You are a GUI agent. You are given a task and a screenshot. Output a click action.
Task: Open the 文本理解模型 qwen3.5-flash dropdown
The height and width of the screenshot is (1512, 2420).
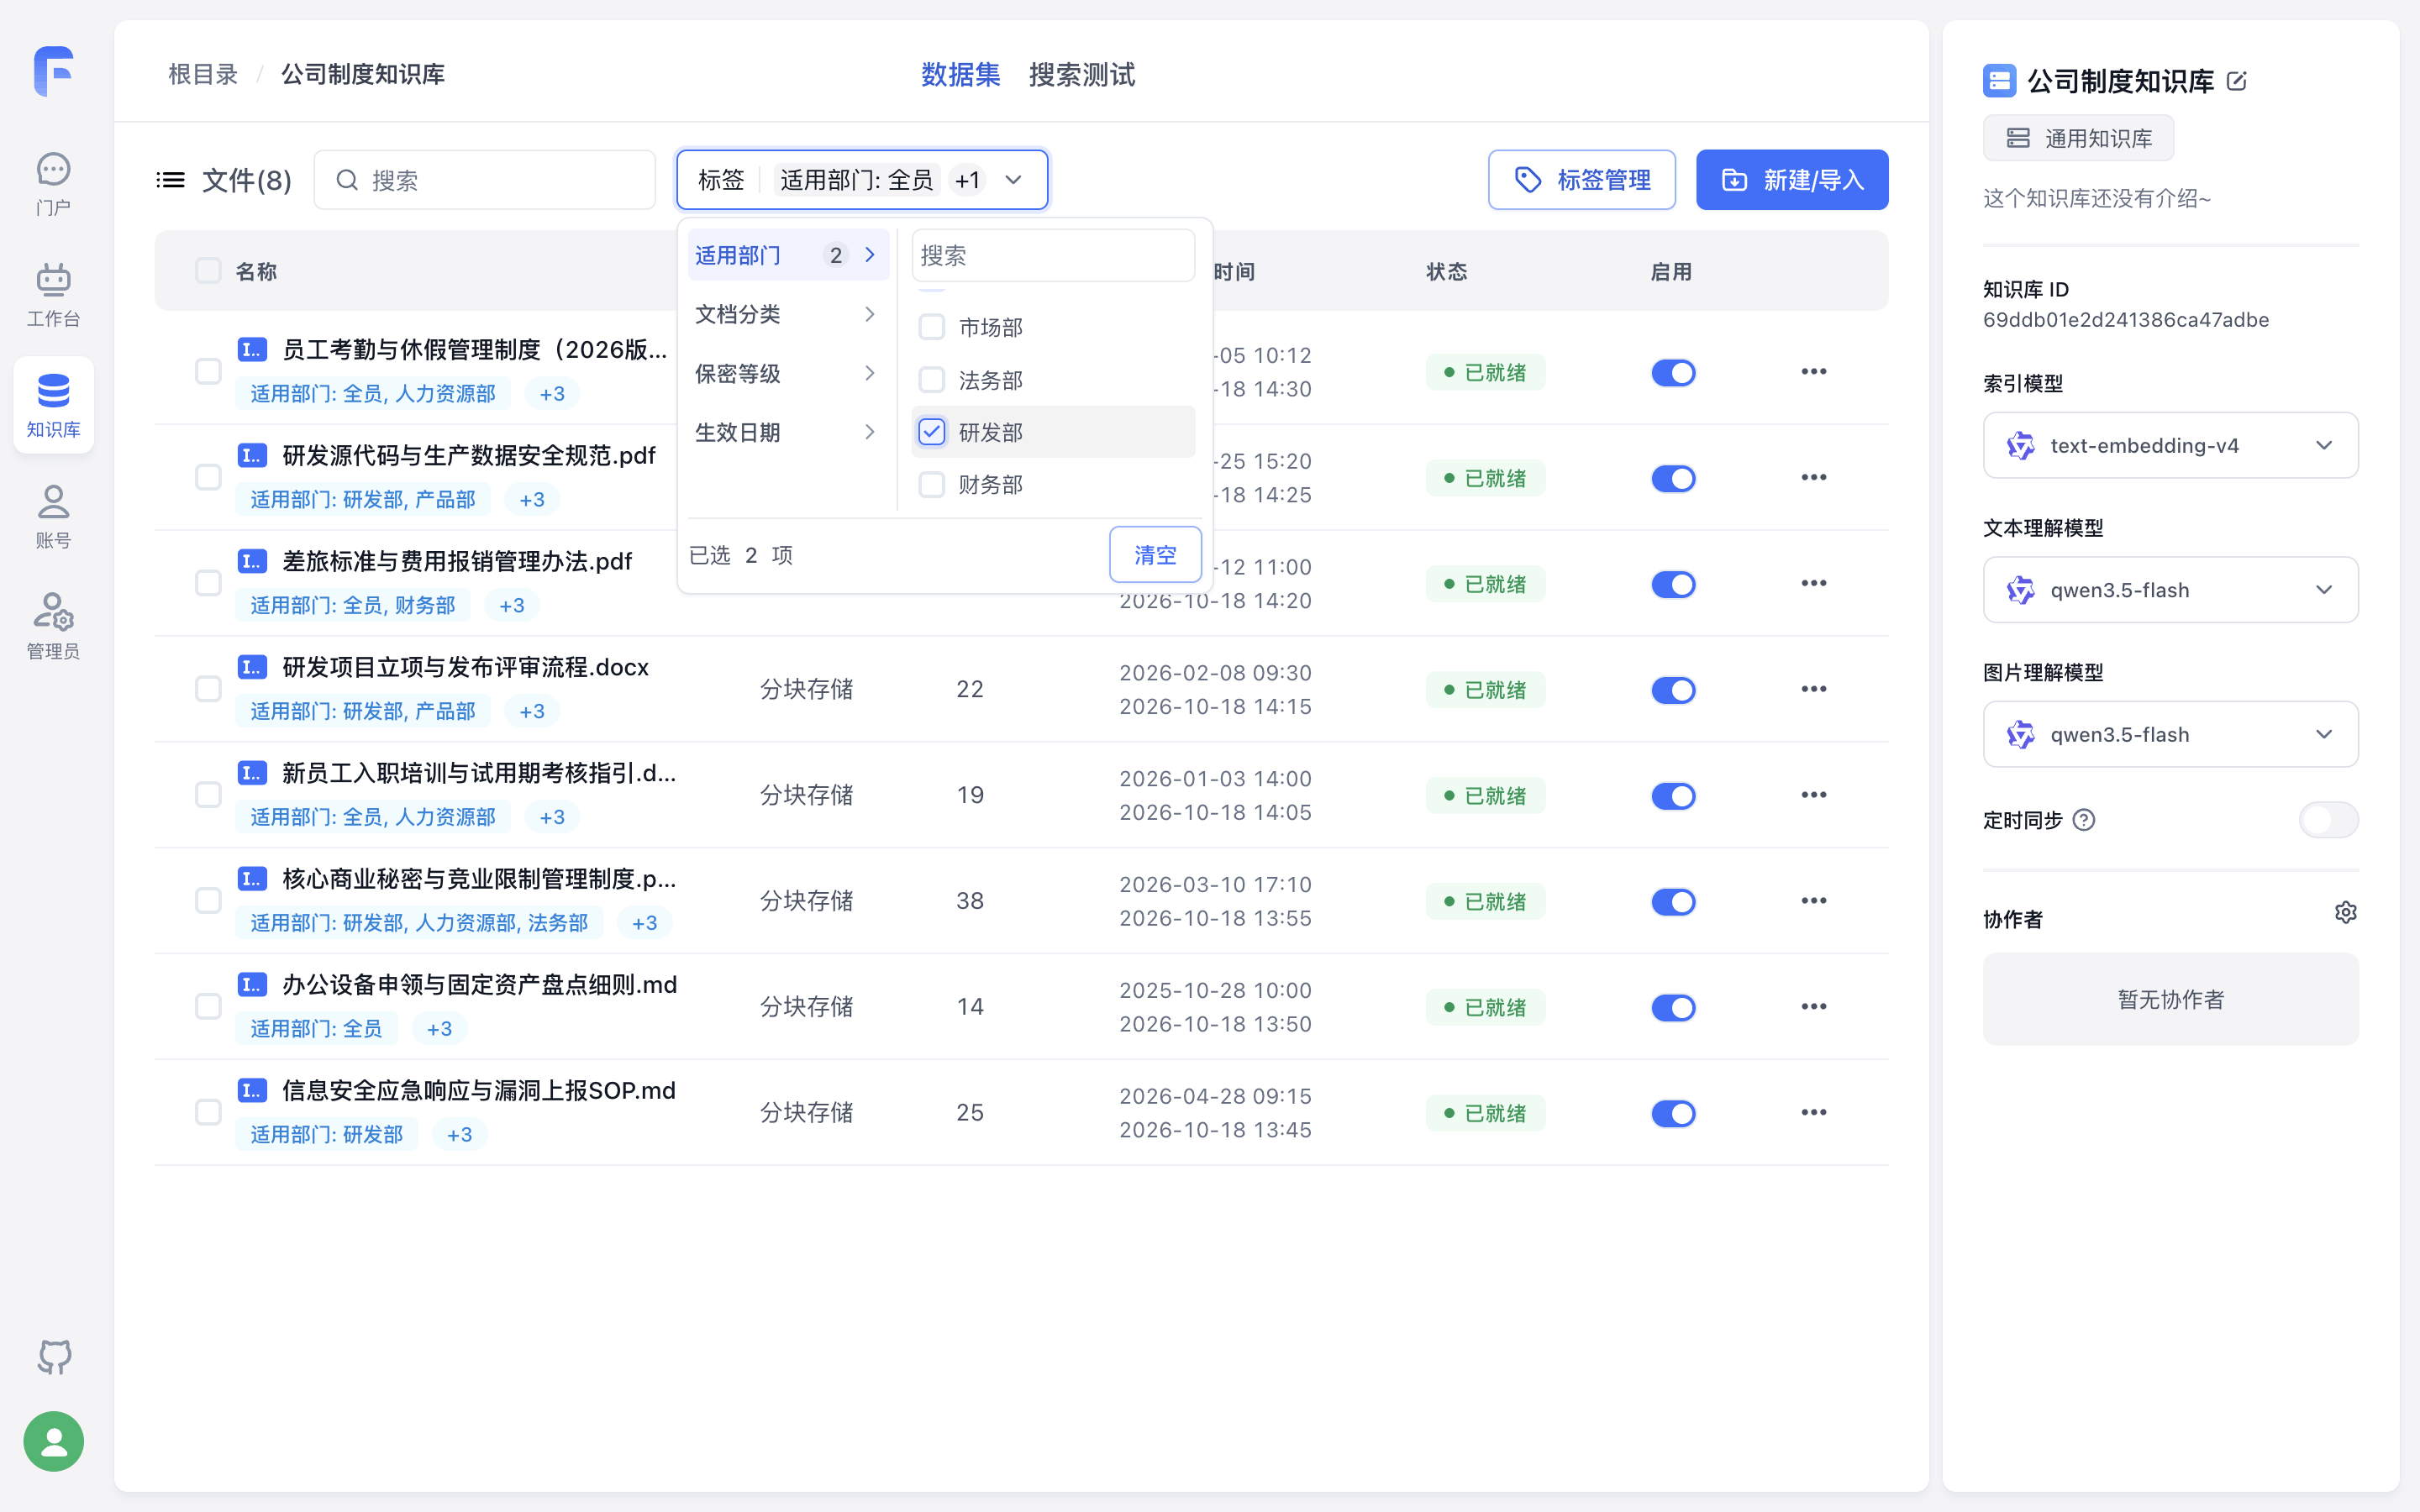pos(2170,590)
